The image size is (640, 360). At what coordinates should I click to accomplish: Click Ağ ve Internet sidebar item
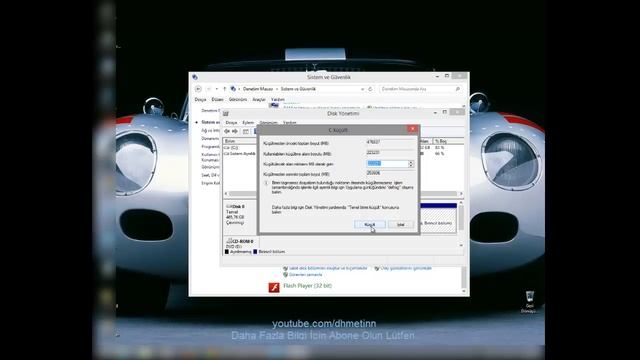click(210, 130)
